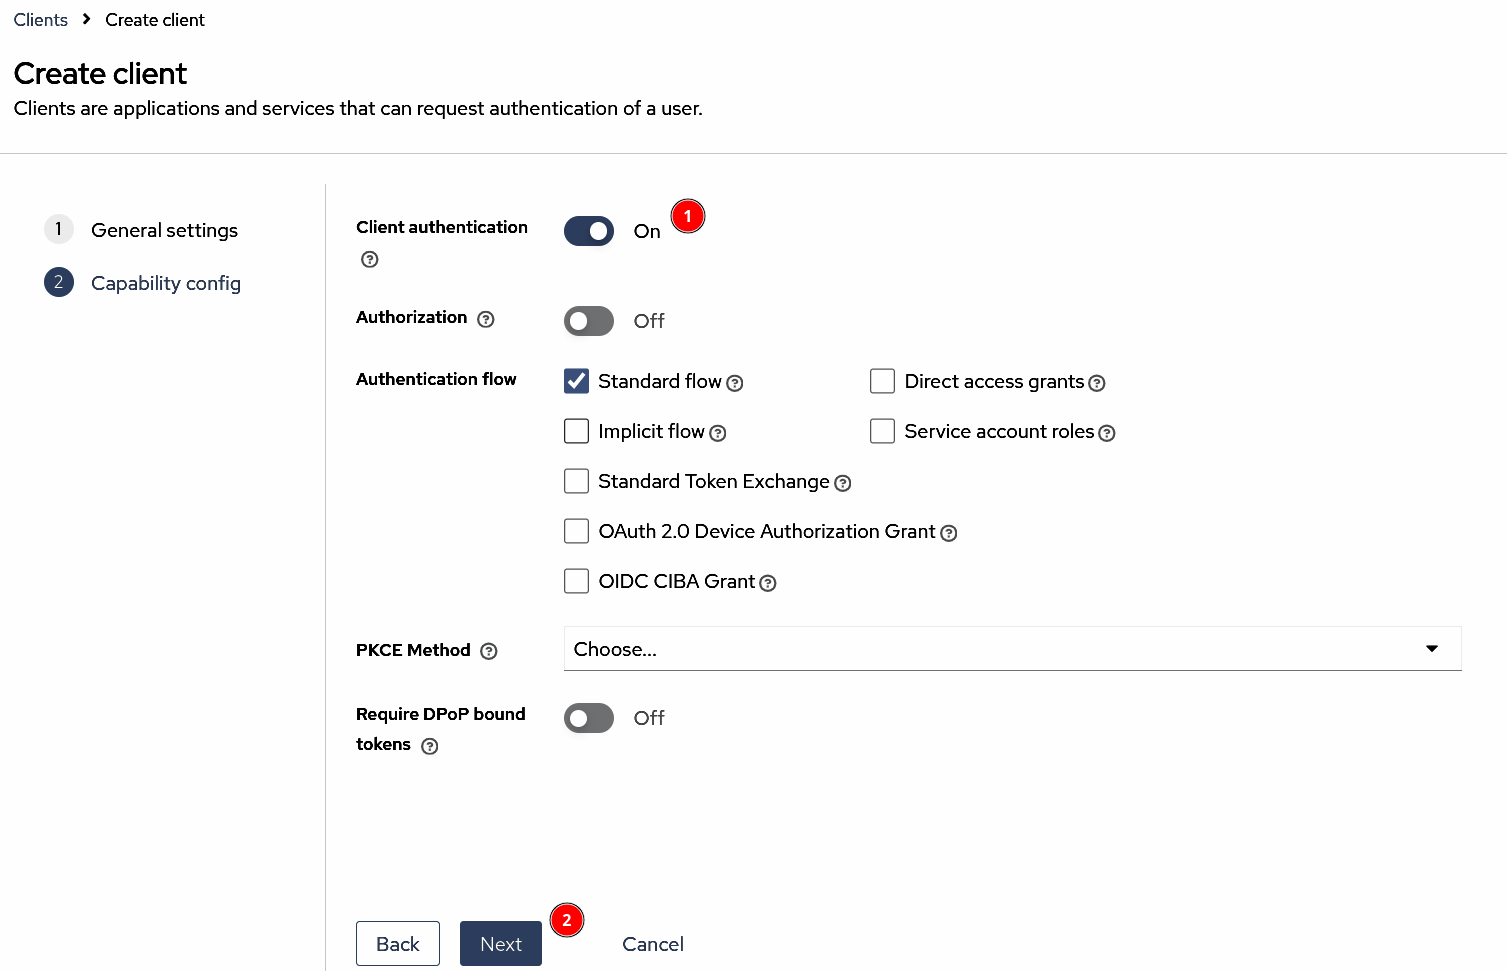The image size is (1507, 971).
Task: Click OIDC CIBA Grant help icon
Action: point(768,583)
